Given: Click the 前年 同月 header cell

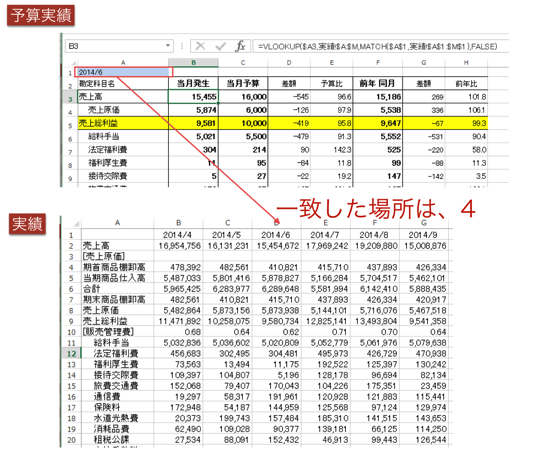Looking at the screenshot, I should point(377,84).
